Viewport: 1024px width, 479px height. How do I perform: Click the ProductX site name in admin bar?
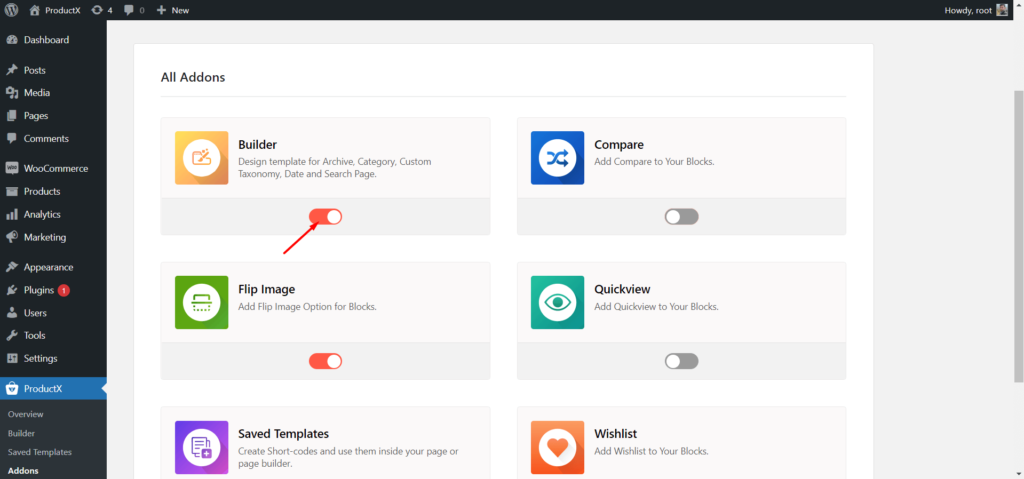(63, 10)
